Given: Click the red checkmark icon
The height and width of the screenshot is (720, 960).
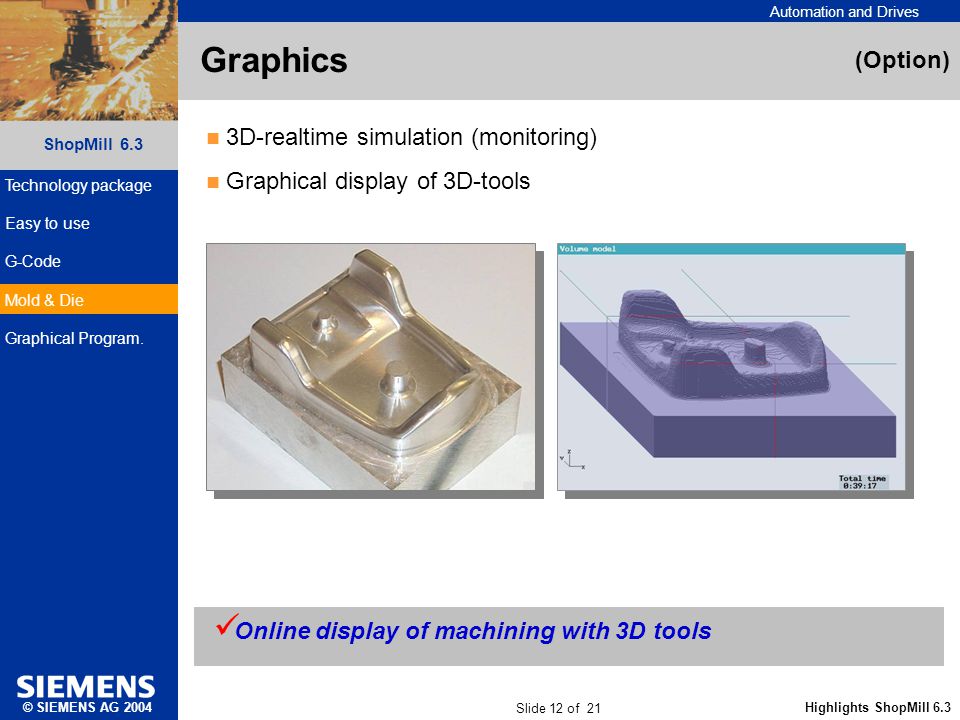Looking at the screenshot, I should click(226, 624).
